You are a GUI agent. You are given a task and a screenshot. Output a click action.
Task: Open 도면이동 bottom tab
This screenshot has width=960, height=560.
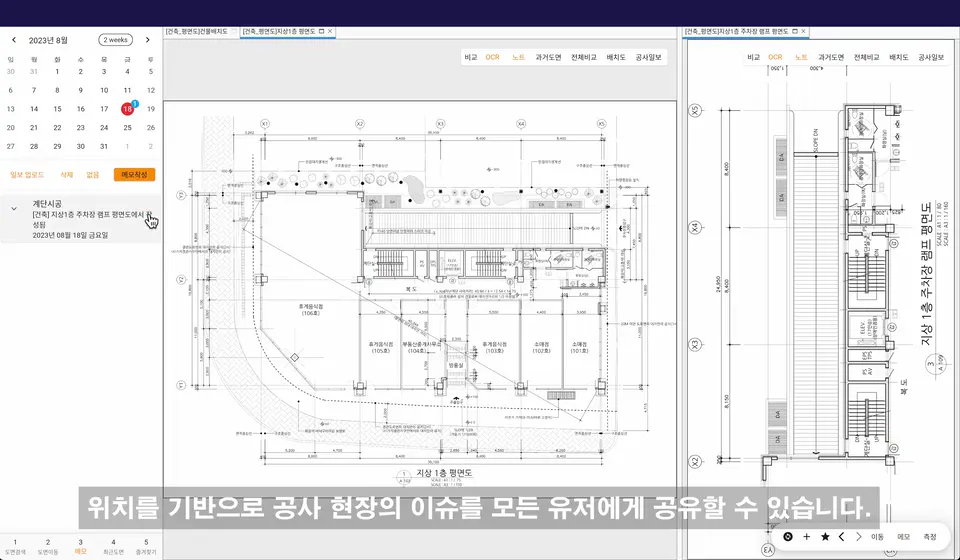(x=48, y=547)
